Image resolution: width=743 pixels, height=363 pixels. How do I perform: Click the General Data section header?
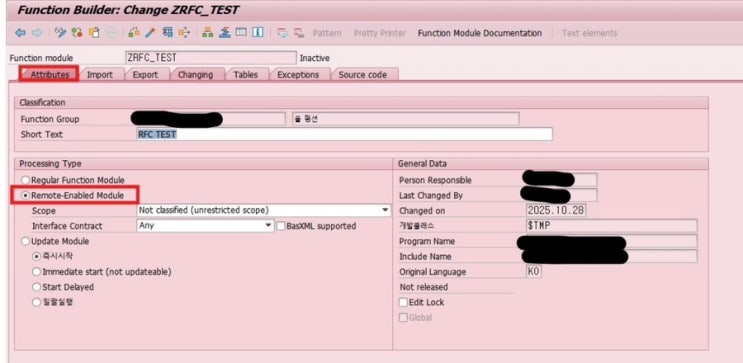point(422,163)
